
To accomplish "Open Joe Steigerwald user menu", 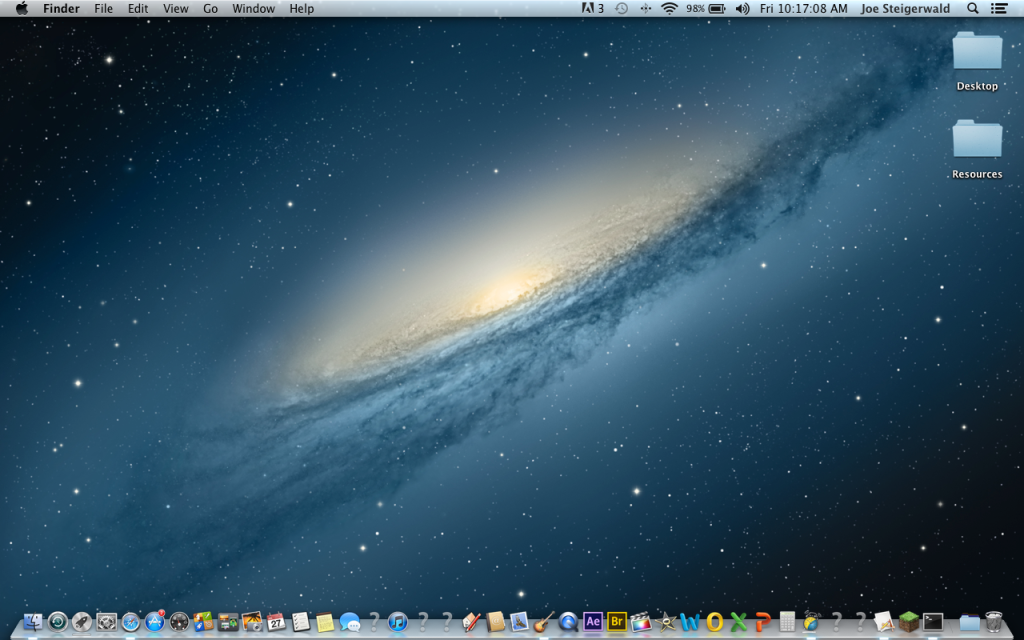I will pos(905,8).
